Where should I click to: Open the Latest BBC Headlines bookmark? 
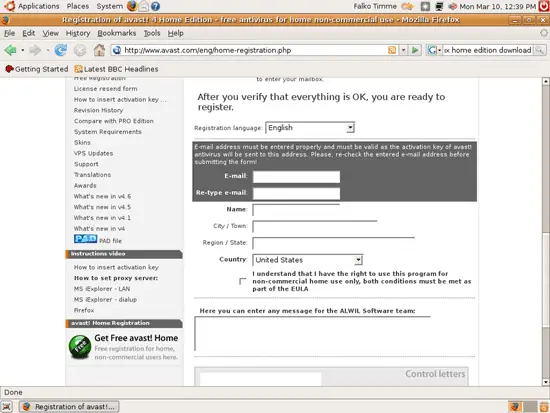(x=116, y=69)
